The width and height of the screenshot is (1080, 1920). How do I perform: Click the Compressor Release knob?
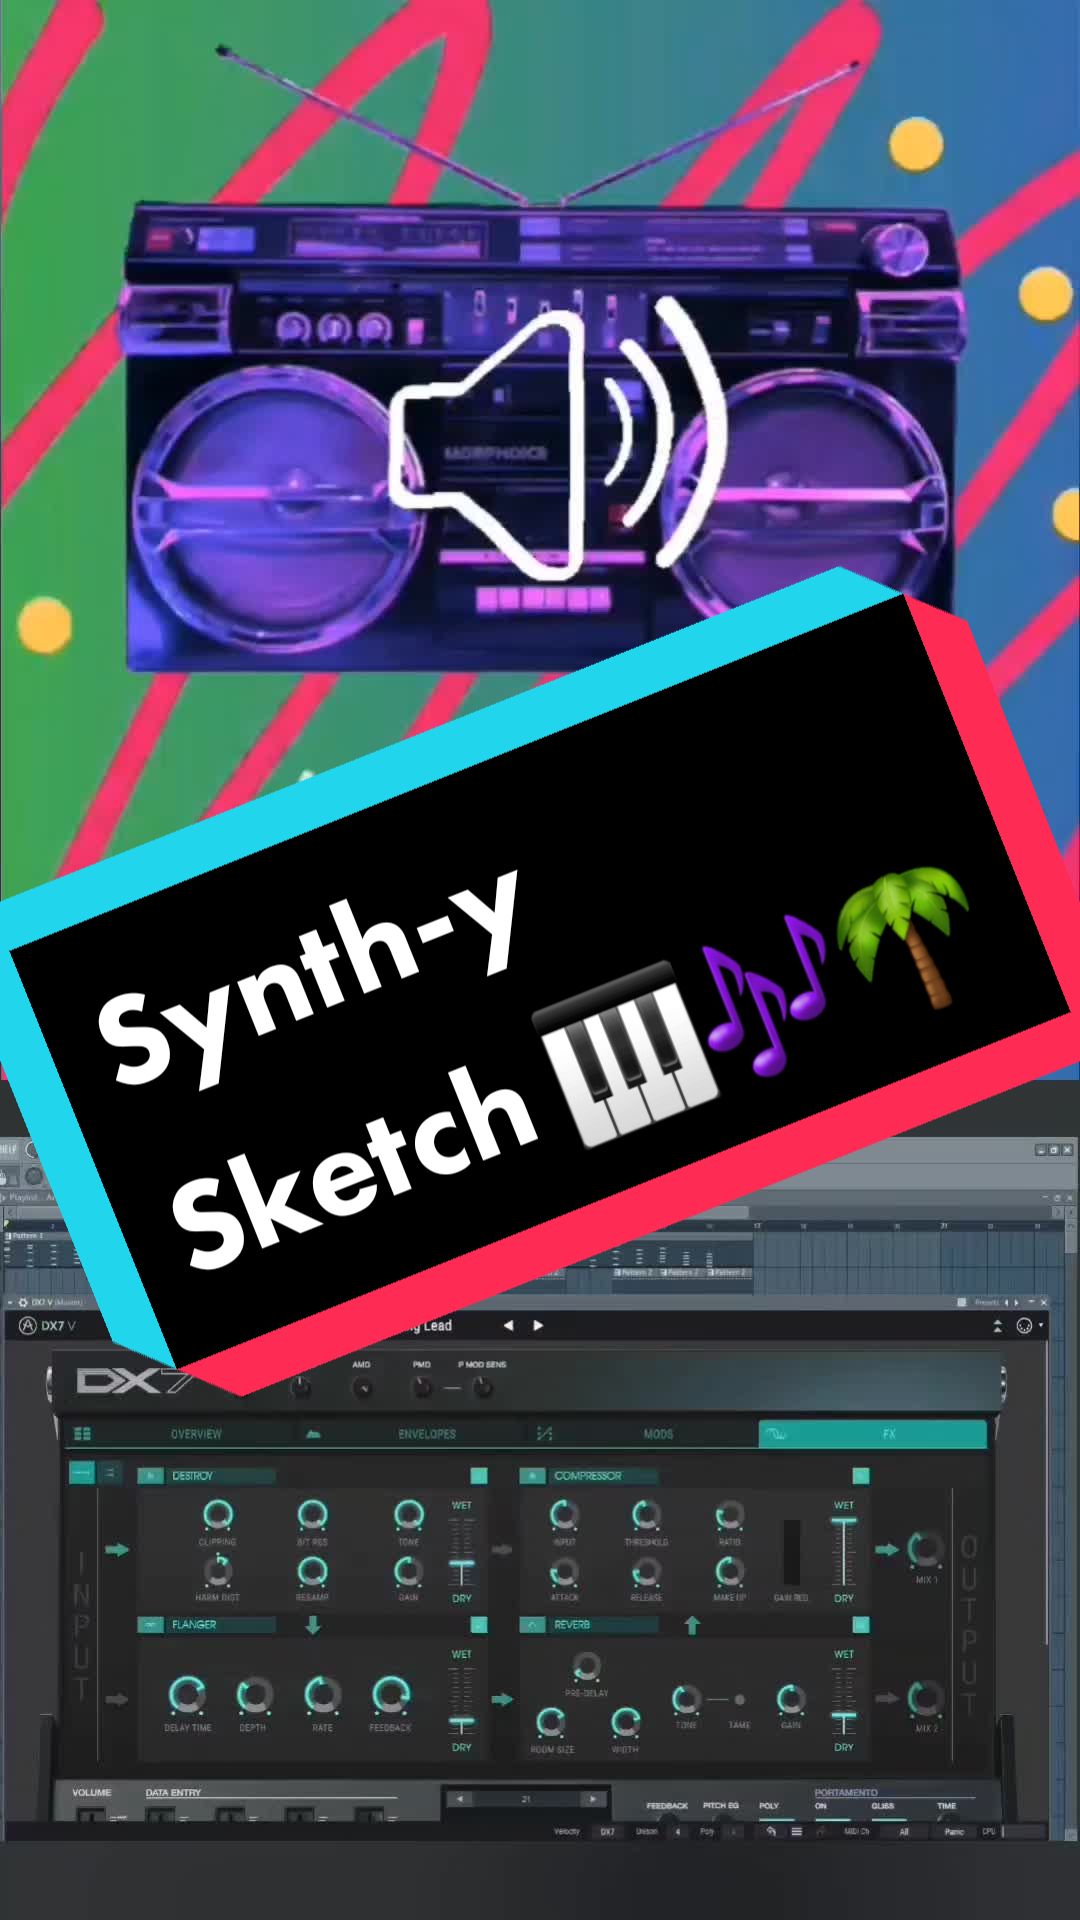646,1571
